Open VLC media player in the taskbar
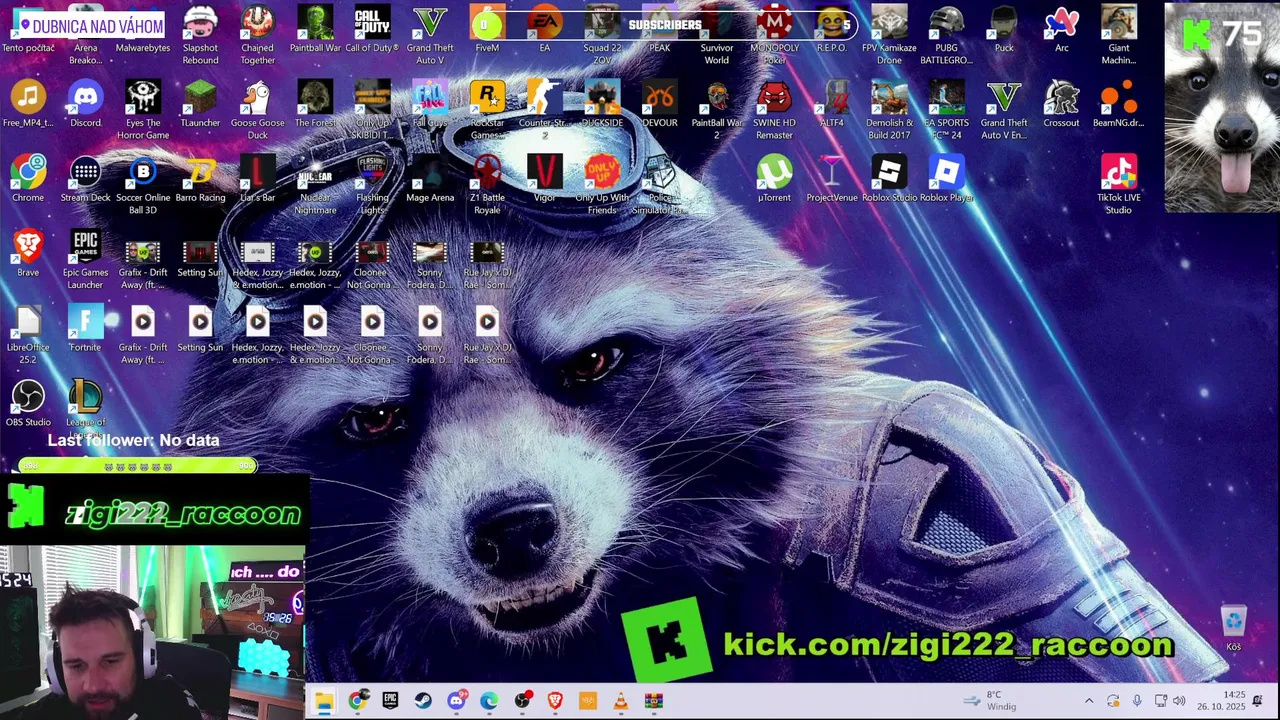 tap(621, 701)
